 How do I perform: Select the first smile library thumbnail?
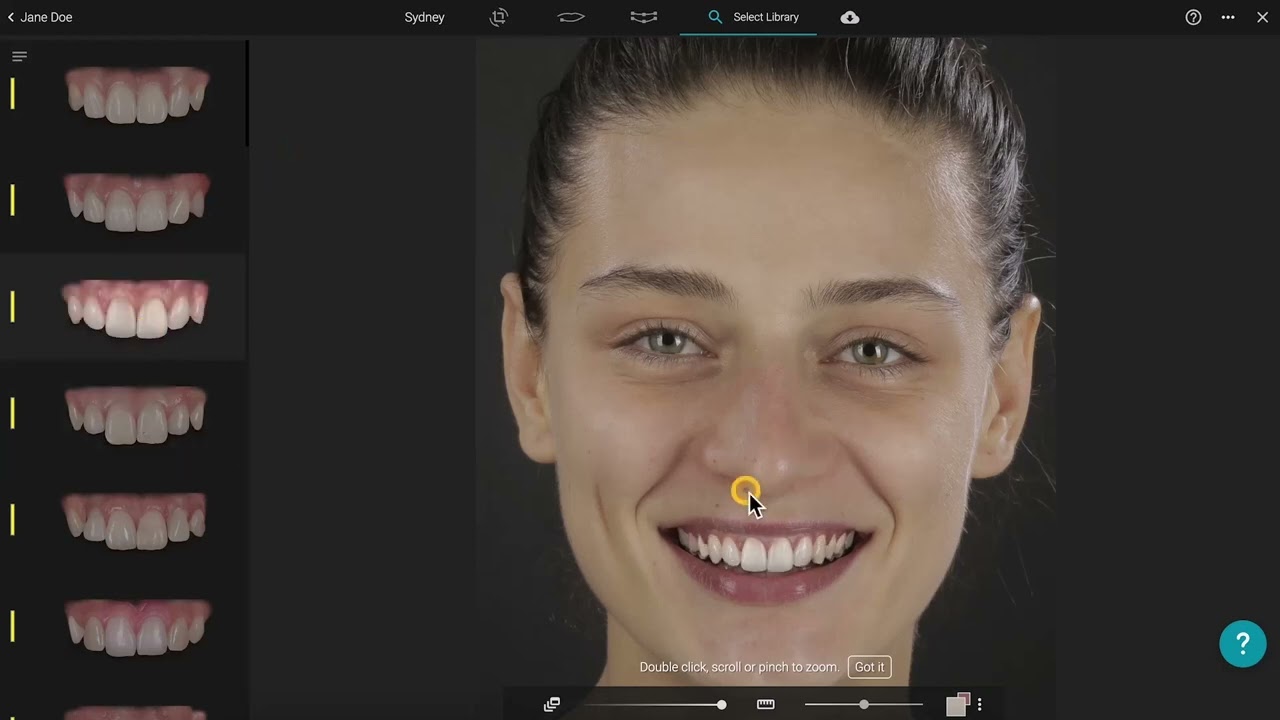coord(137,94)
